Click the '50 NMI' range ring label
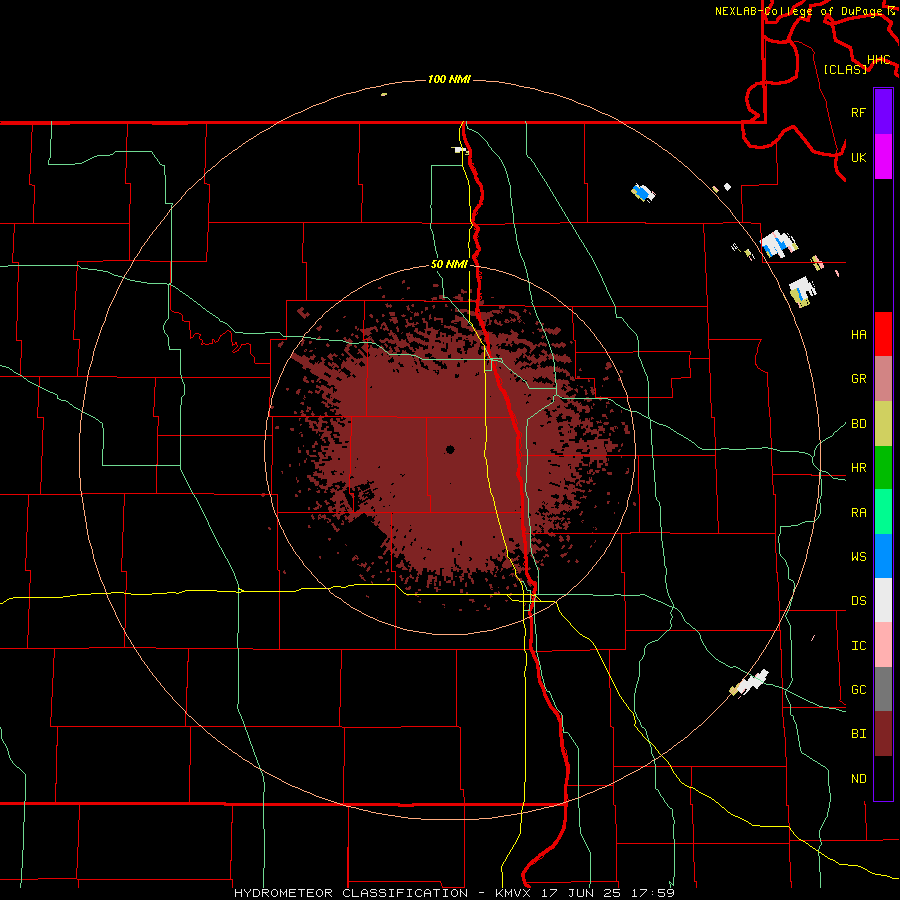This screenshot has height=900, width=900. click(x=449, y=264)
